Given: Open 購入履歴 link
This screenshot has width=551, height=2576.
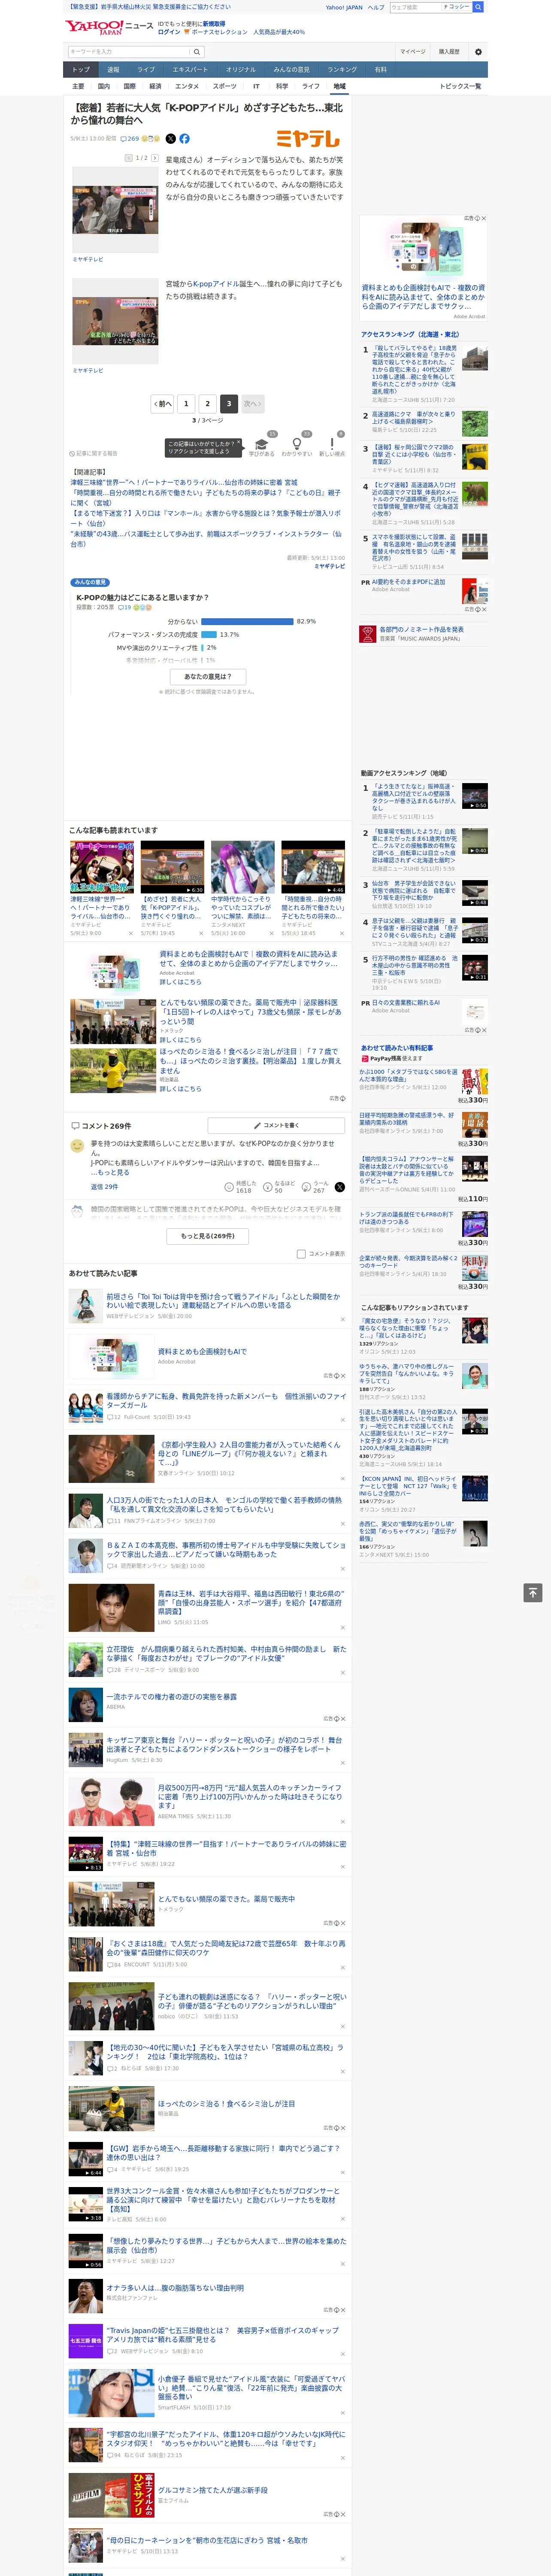Looking at the screenshot, I should coord(449,52).
